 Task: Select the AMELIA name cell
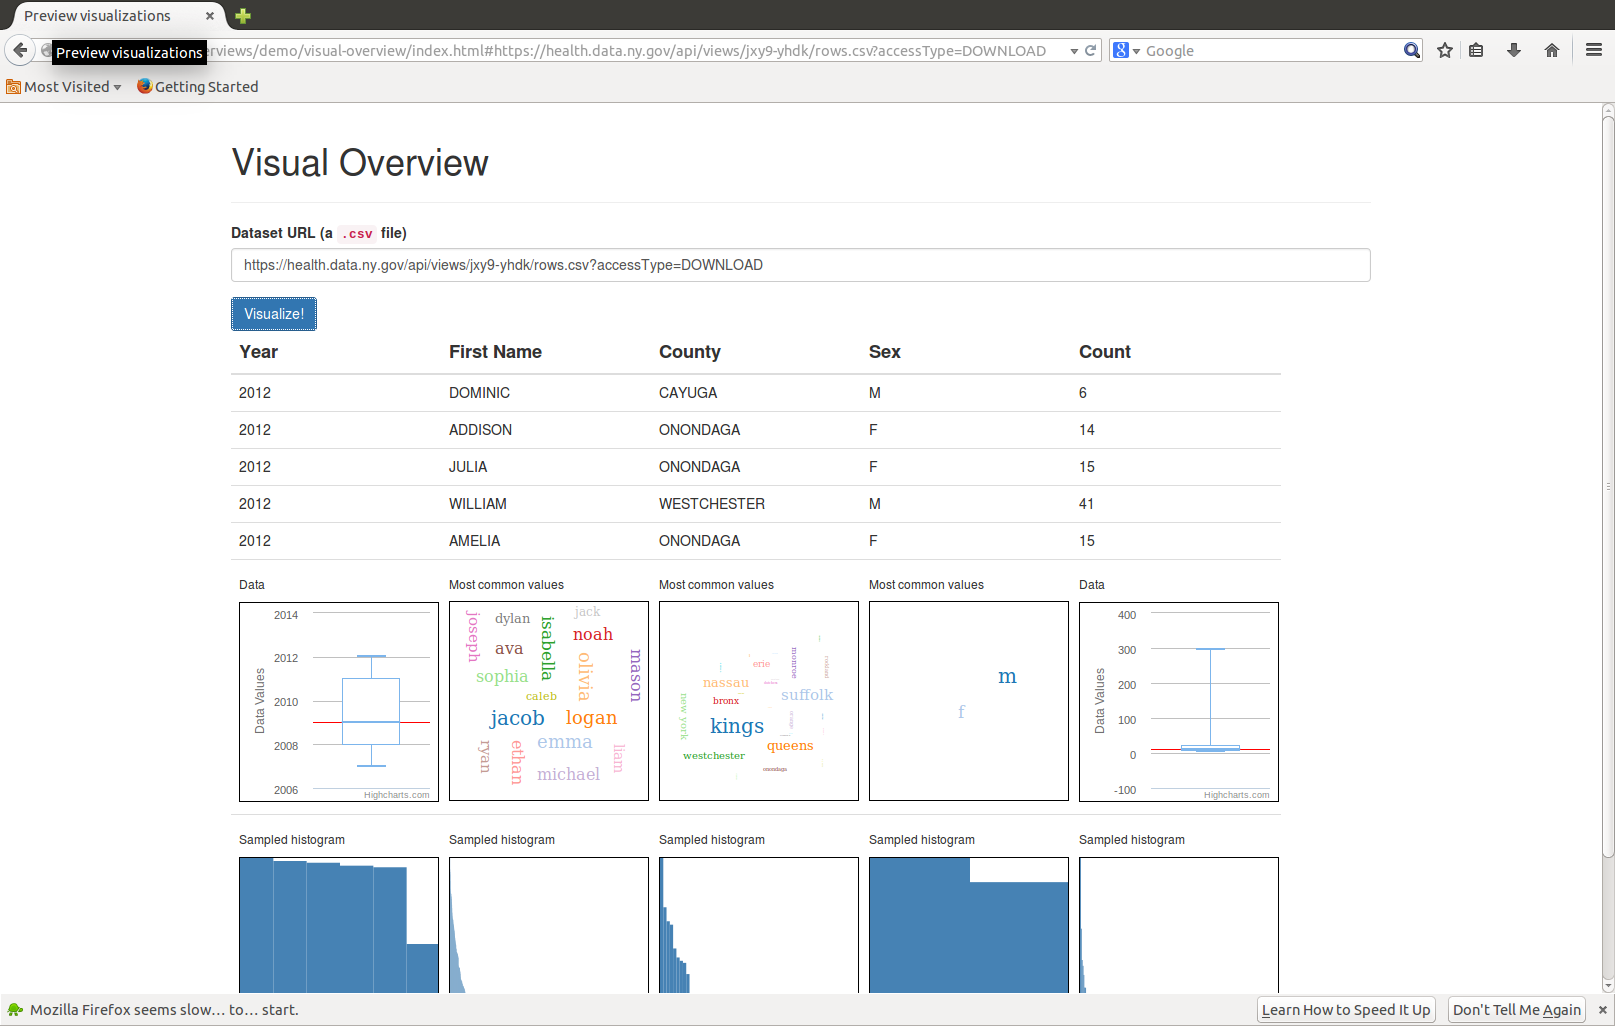click(x=474, y=541)
